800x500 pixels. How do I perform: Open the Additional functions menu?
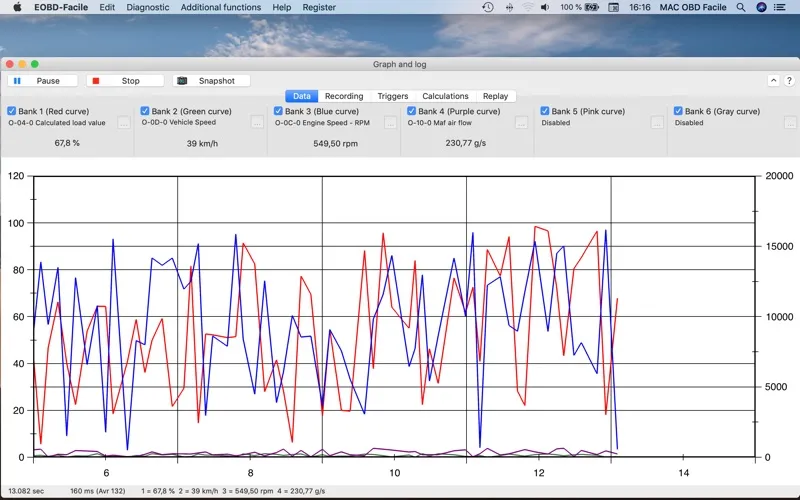click(220, 7)
